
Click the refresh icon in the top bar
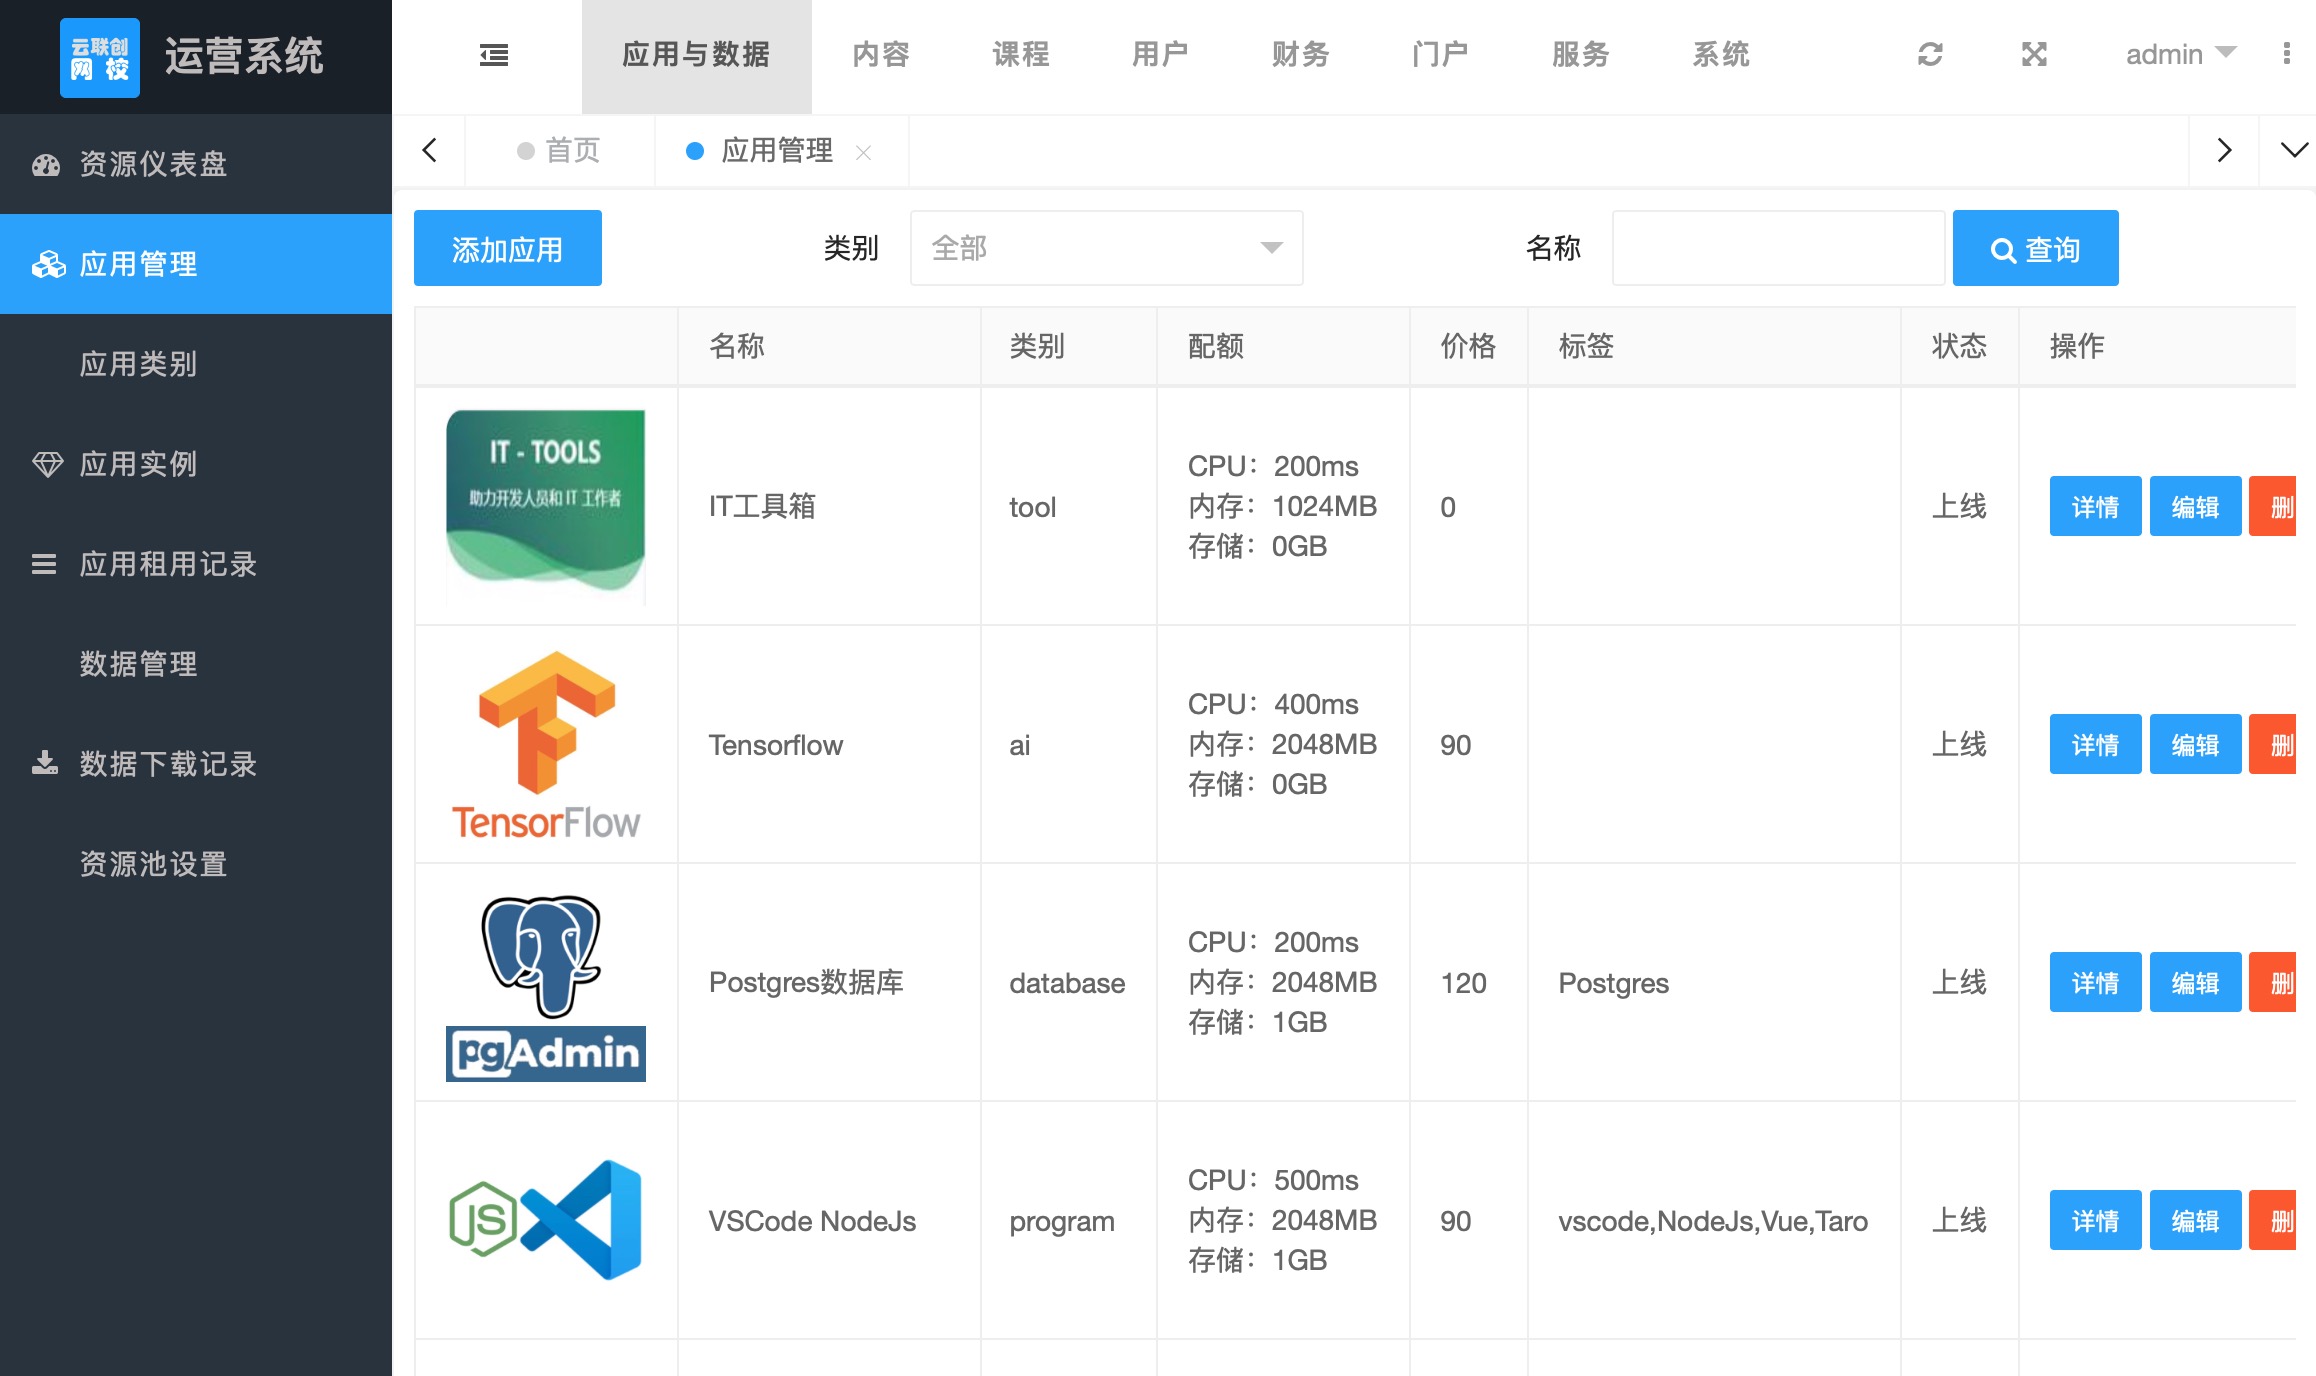click(1930, 54)
